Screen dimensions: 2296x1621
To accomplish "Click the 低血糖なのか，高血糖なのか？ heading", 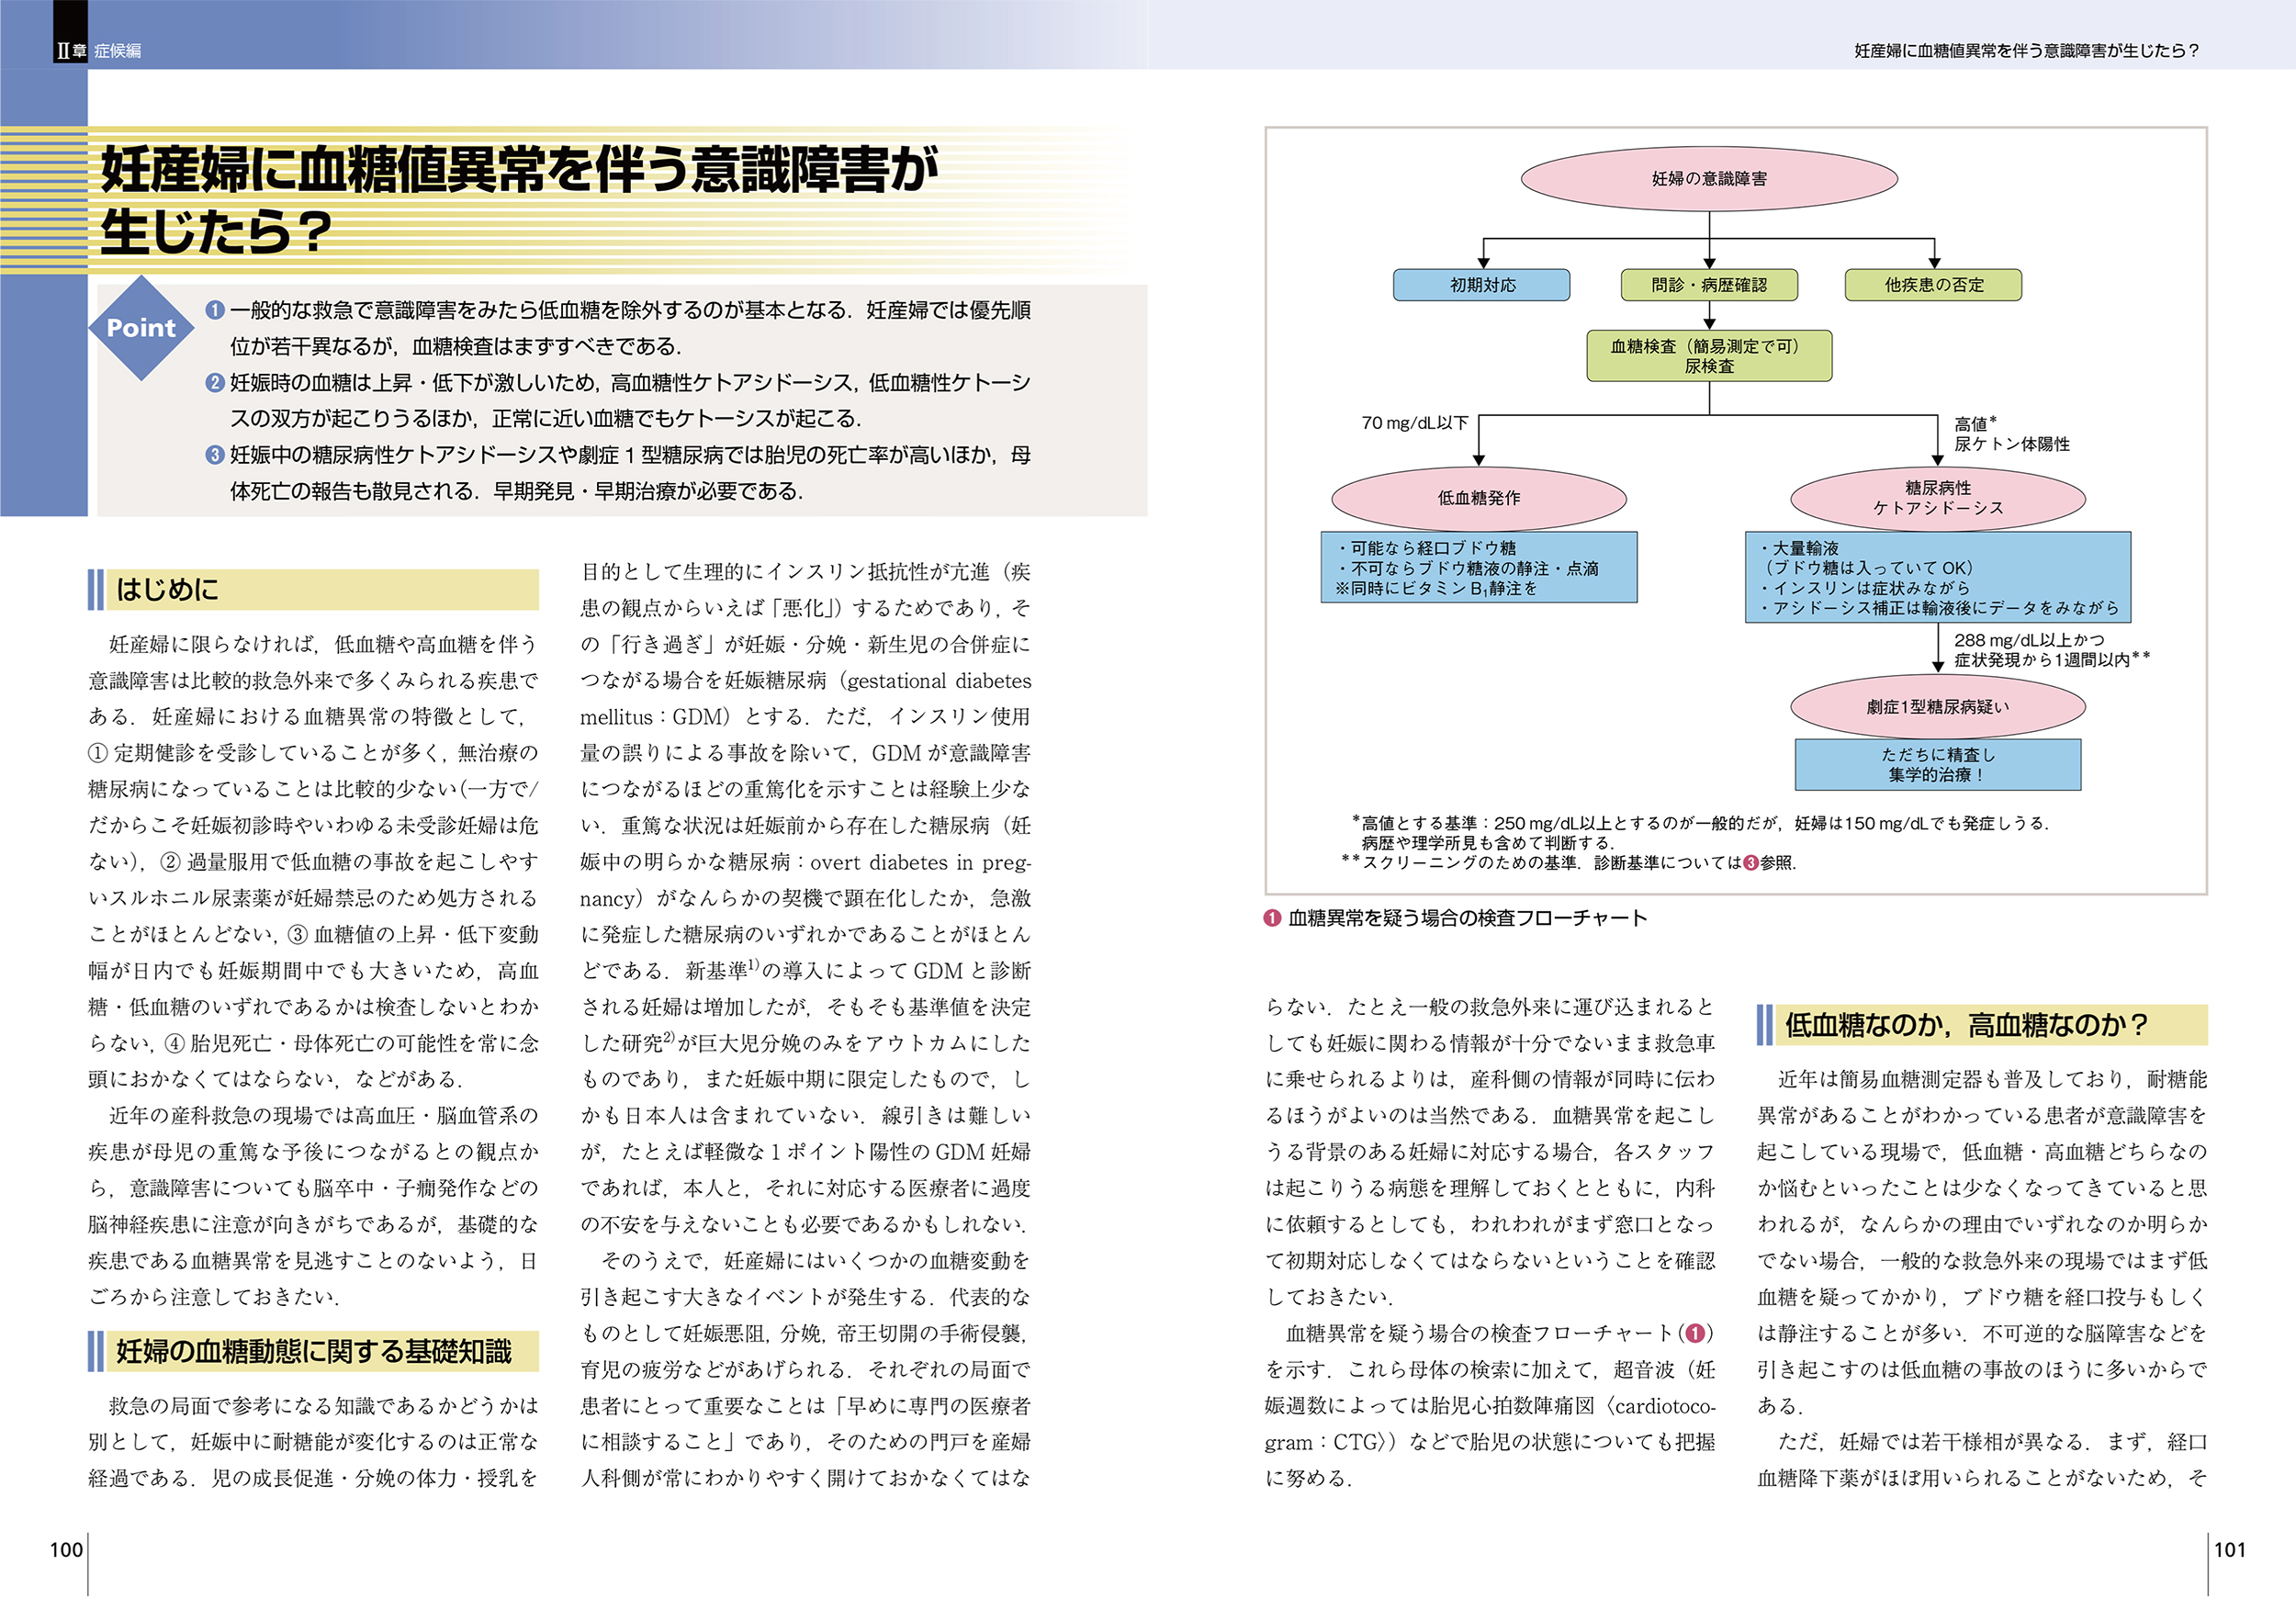I will coord(1982,1025).
